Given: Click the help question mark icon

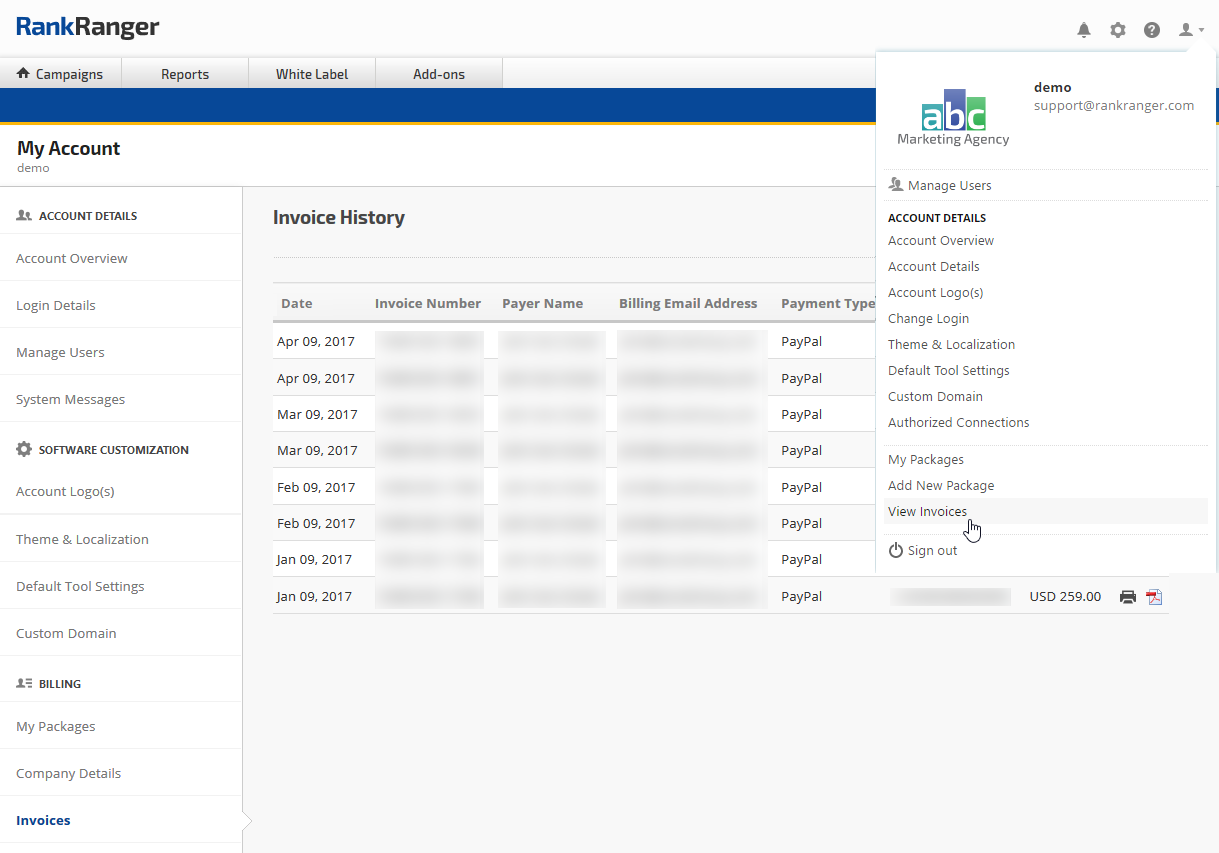Looking at the screenshot, I should point(1152,30).
